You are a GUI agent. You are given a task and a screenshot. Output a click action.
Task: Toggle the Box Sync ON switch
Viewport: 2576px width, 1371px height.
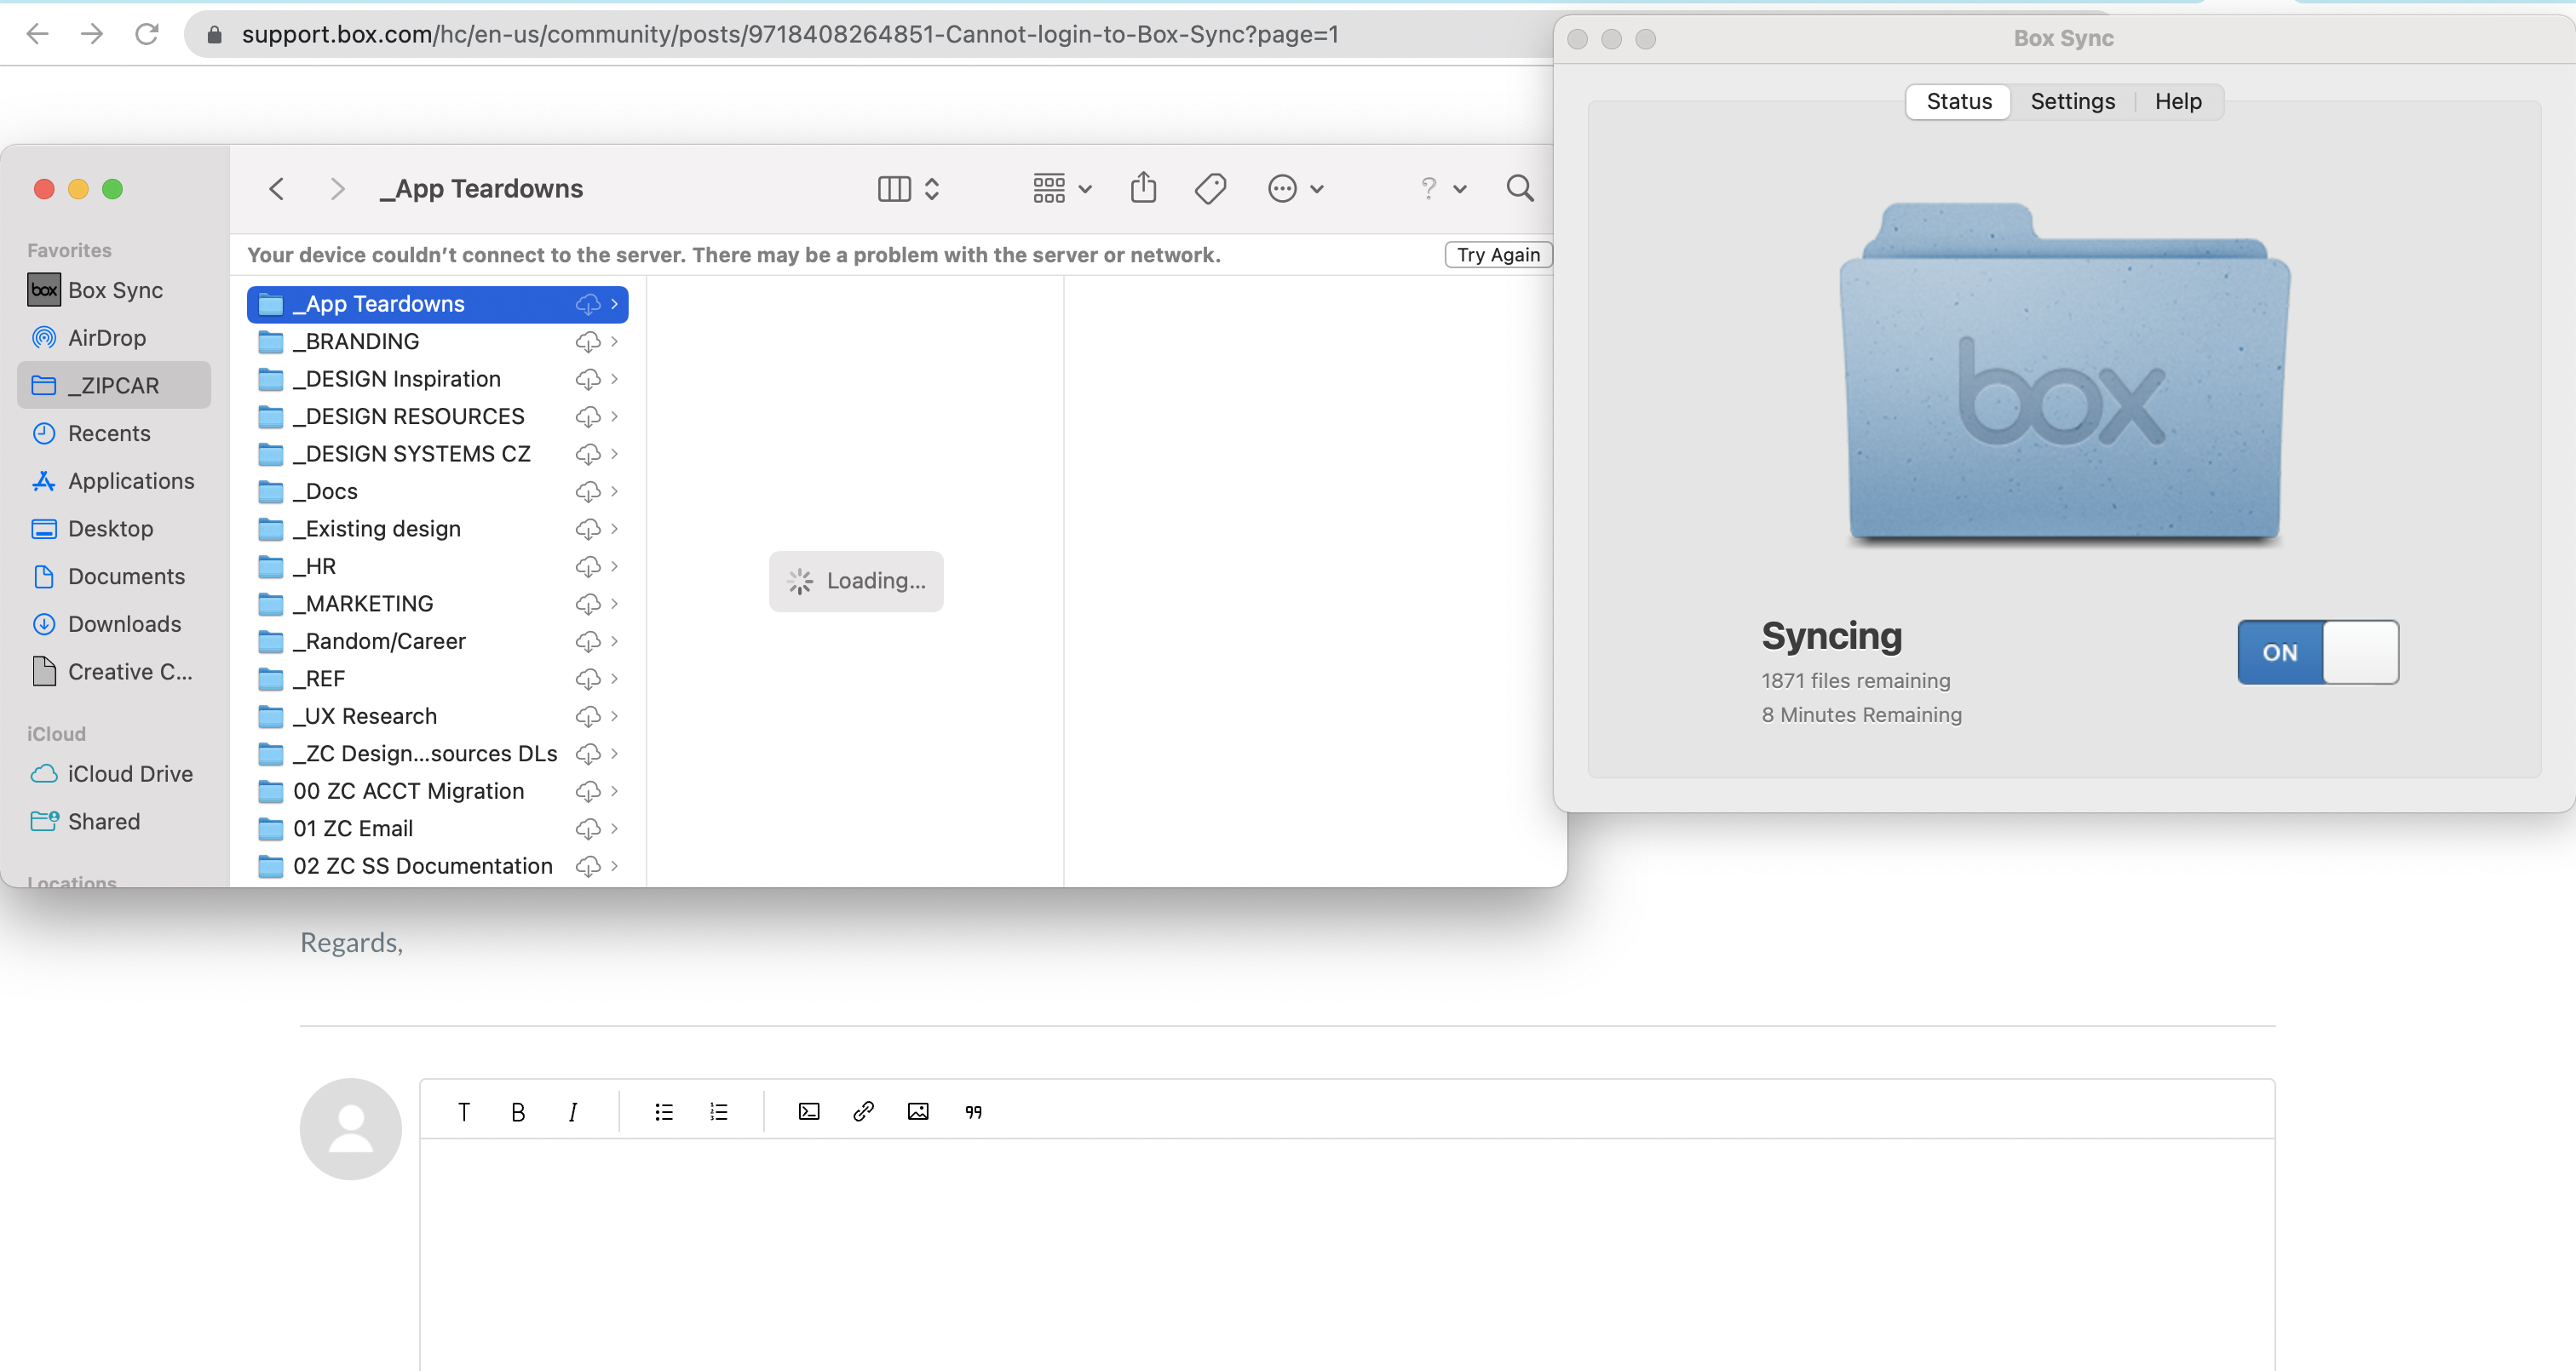[x=2317, y=652]
